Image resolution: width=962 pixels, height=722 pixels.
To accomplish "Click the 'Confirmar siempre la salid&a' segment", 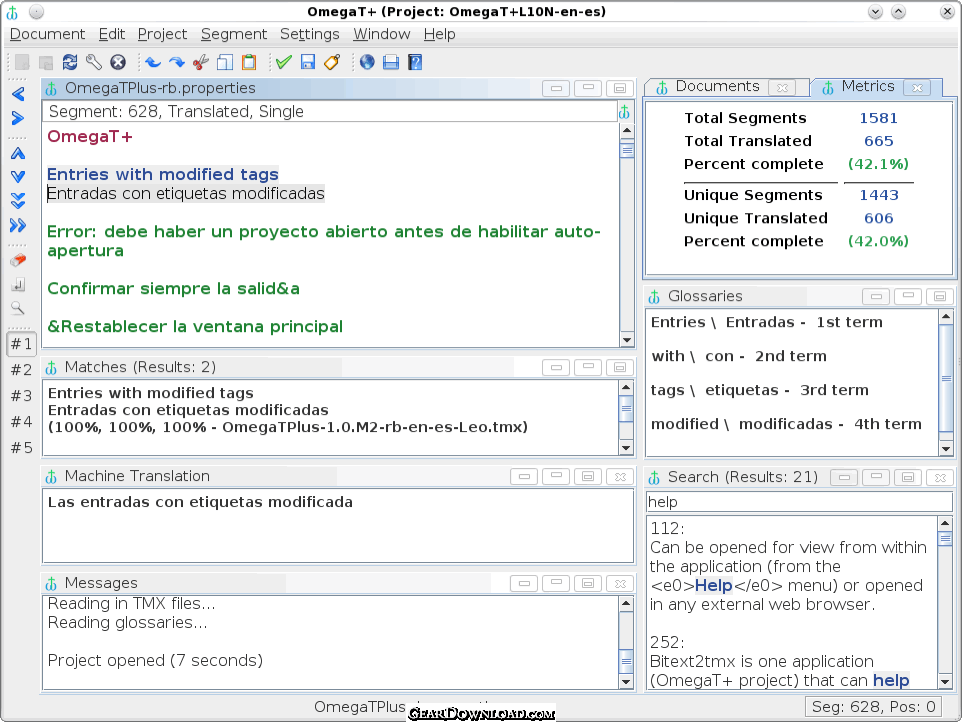I will (174, 288).
